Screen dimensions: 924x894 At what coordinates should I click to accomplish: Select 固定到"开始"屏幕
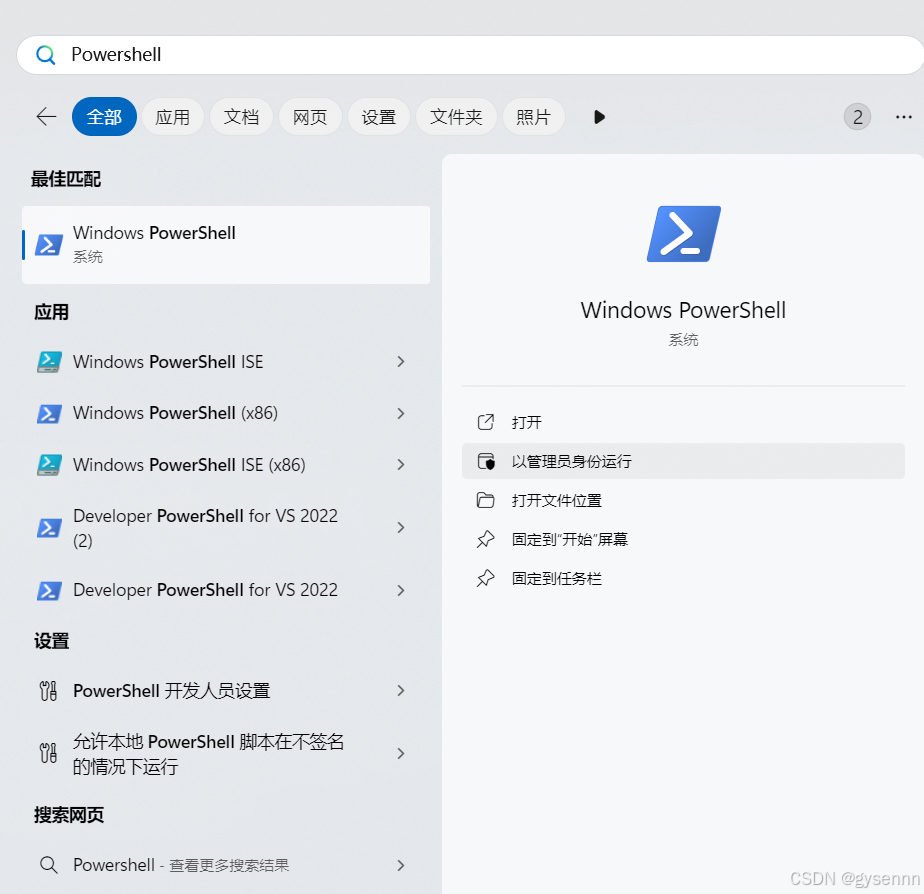coord(683,539)
